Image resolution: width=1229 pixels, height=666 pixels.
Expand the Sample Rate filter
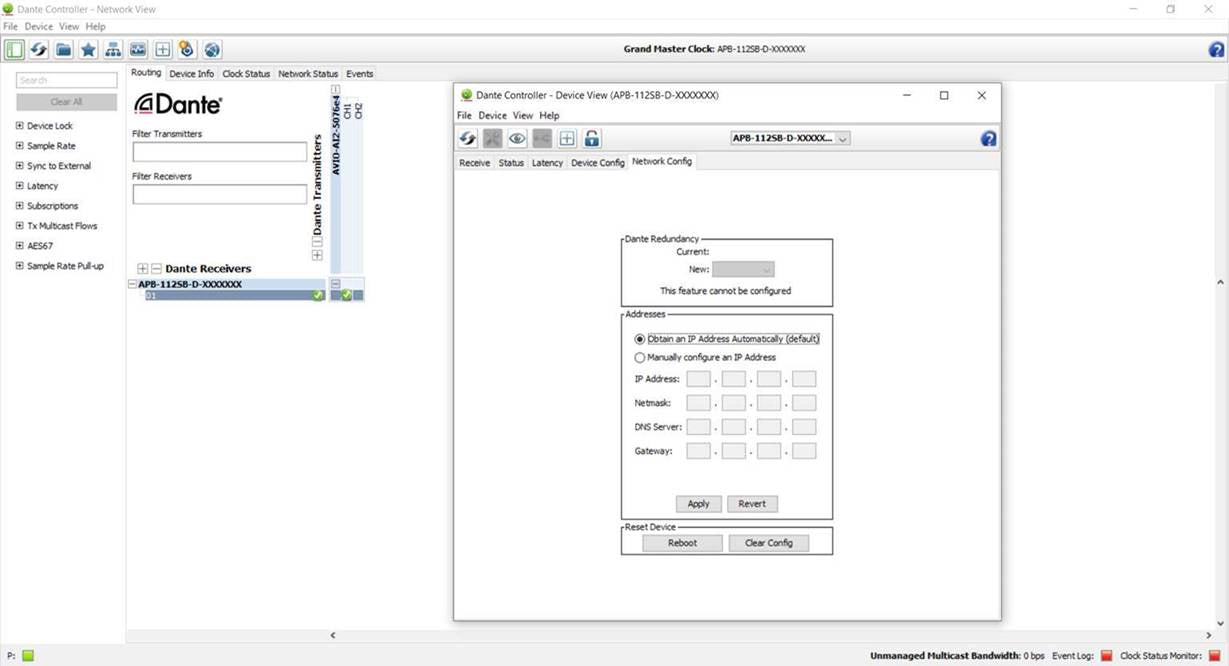point(20,146)
